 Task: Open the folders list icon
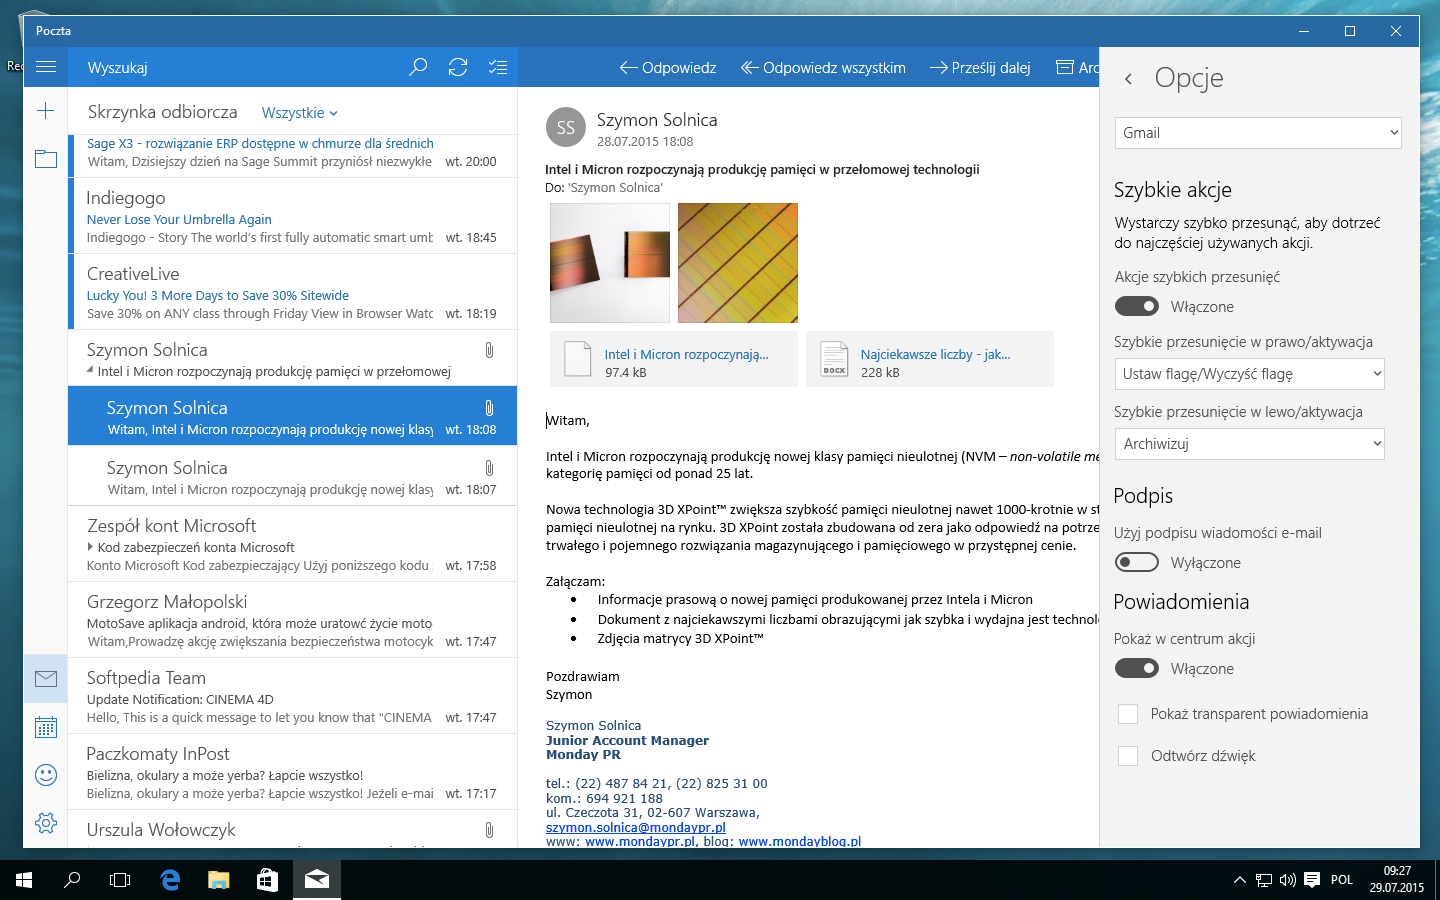(x=46, y=159)
